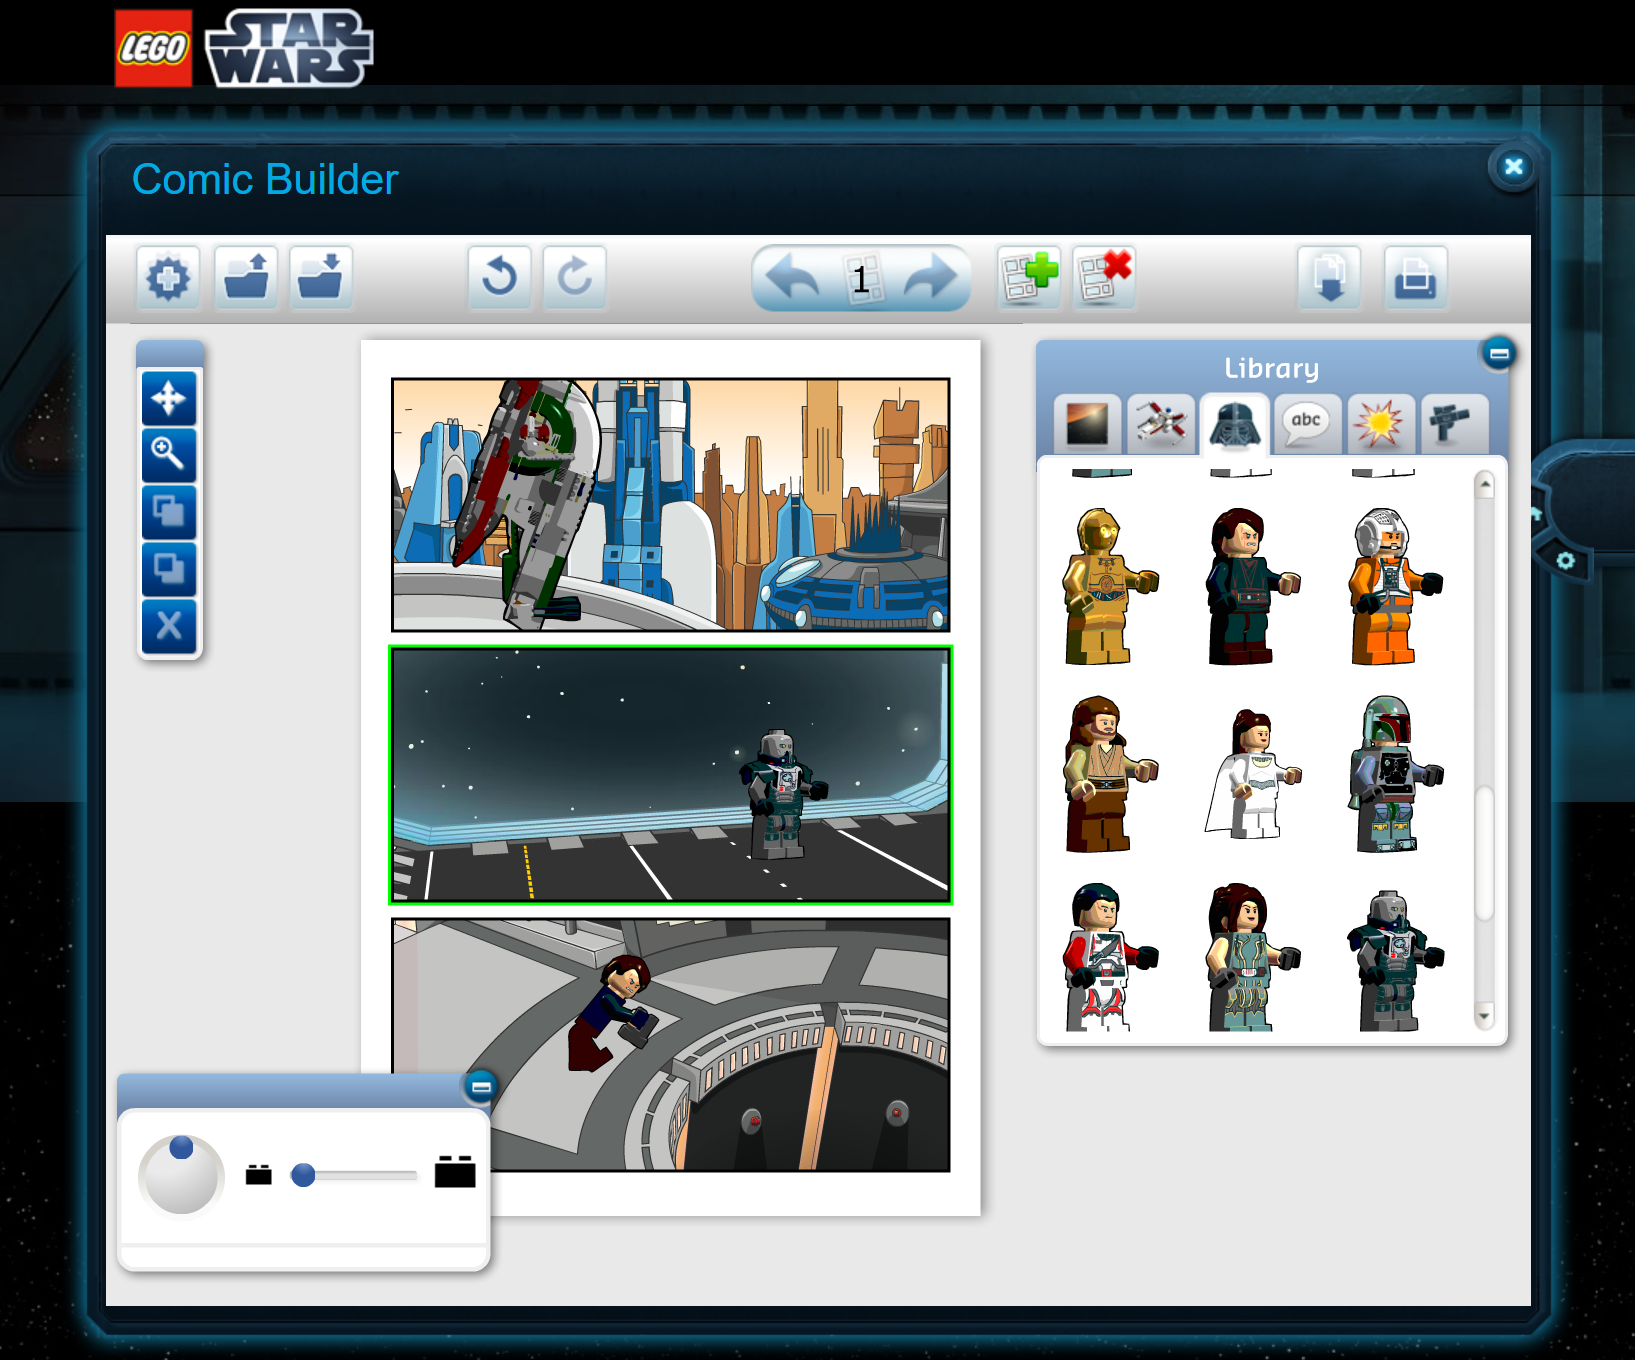
Task: Click the library scrollbar thumb
Action: 1485,853
